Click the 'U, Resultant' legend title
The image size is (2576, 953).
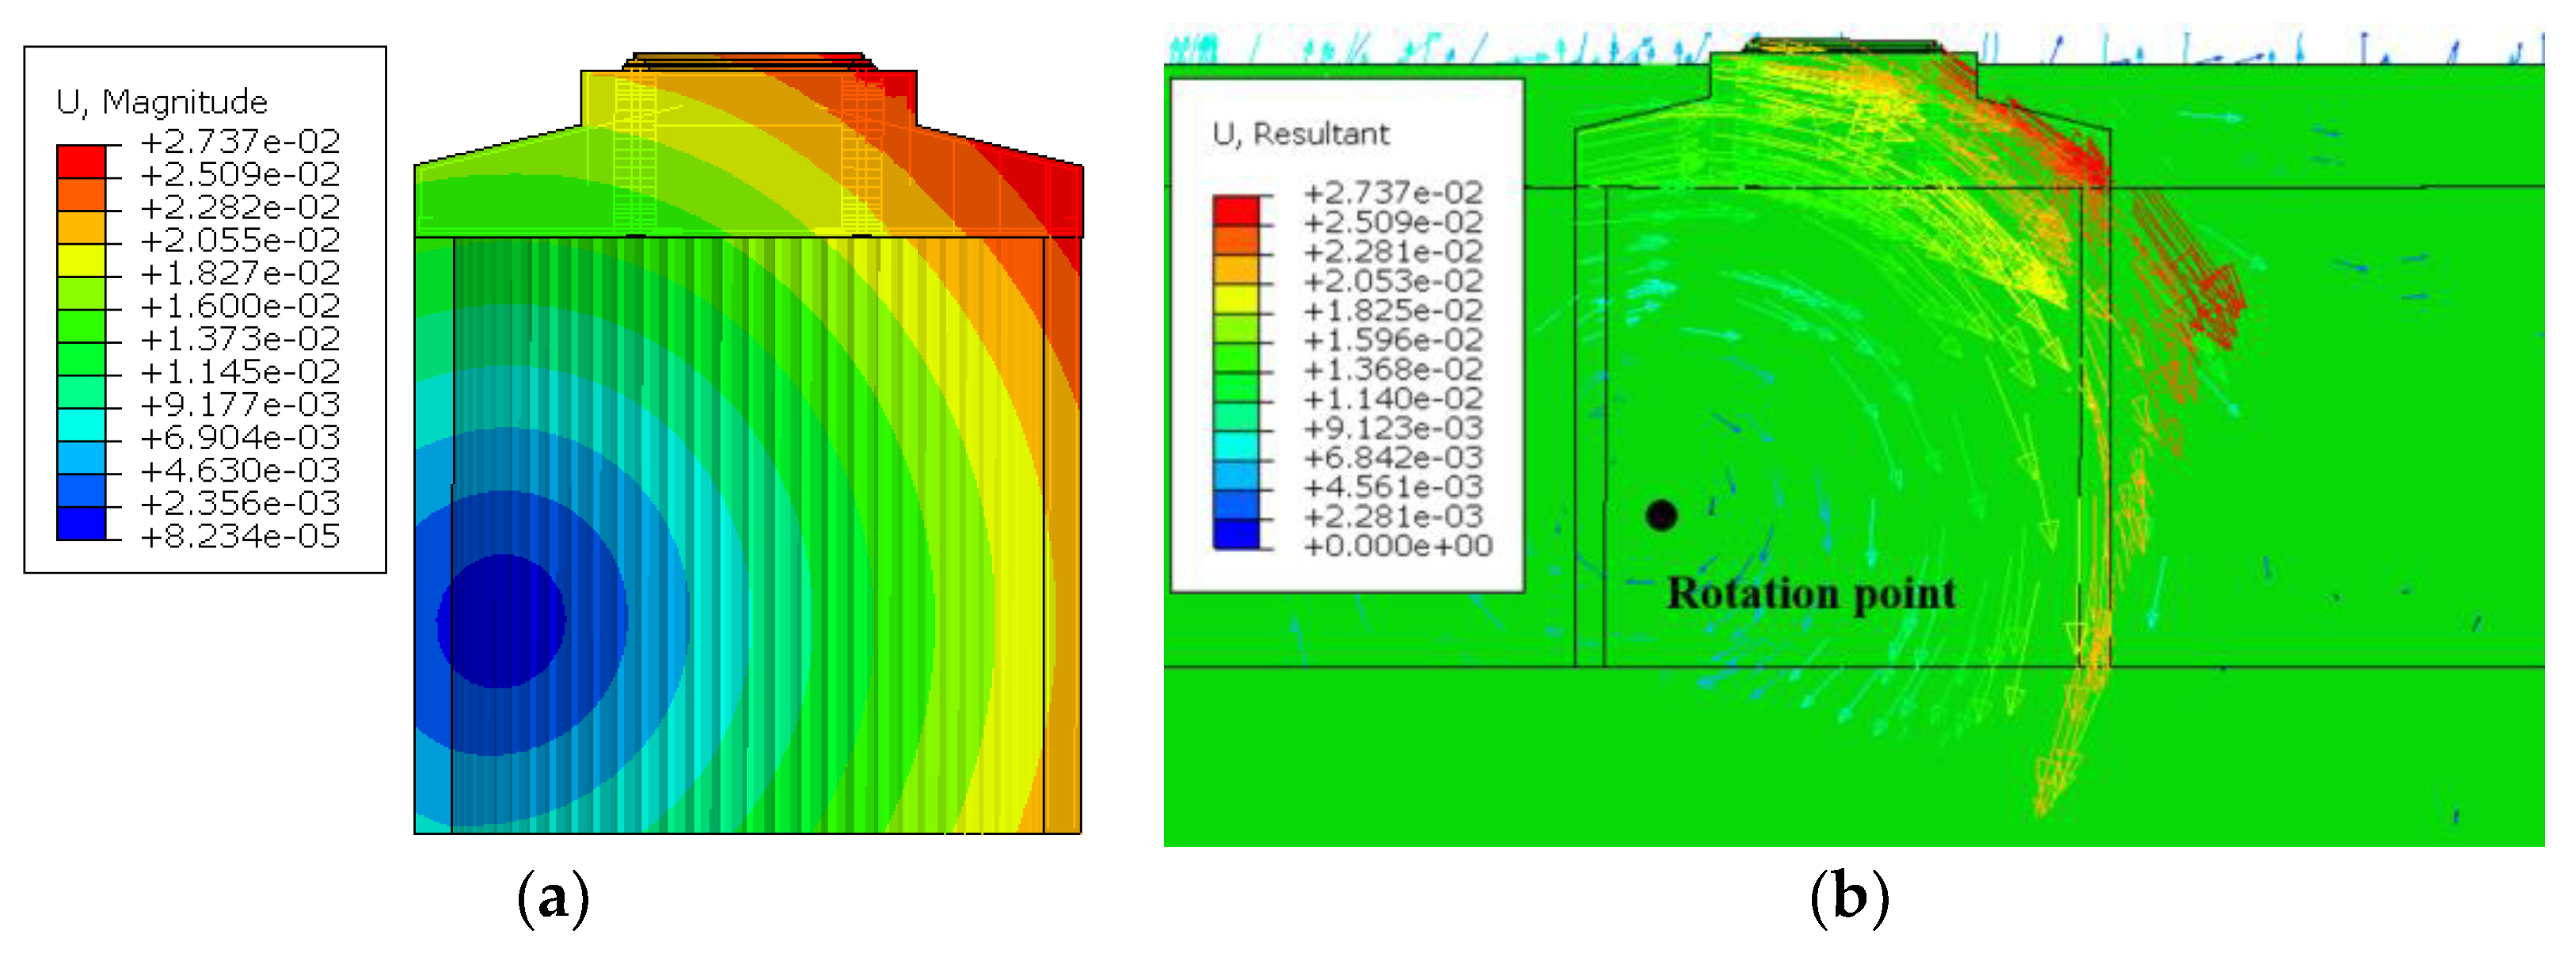(x=1300, y=134)
